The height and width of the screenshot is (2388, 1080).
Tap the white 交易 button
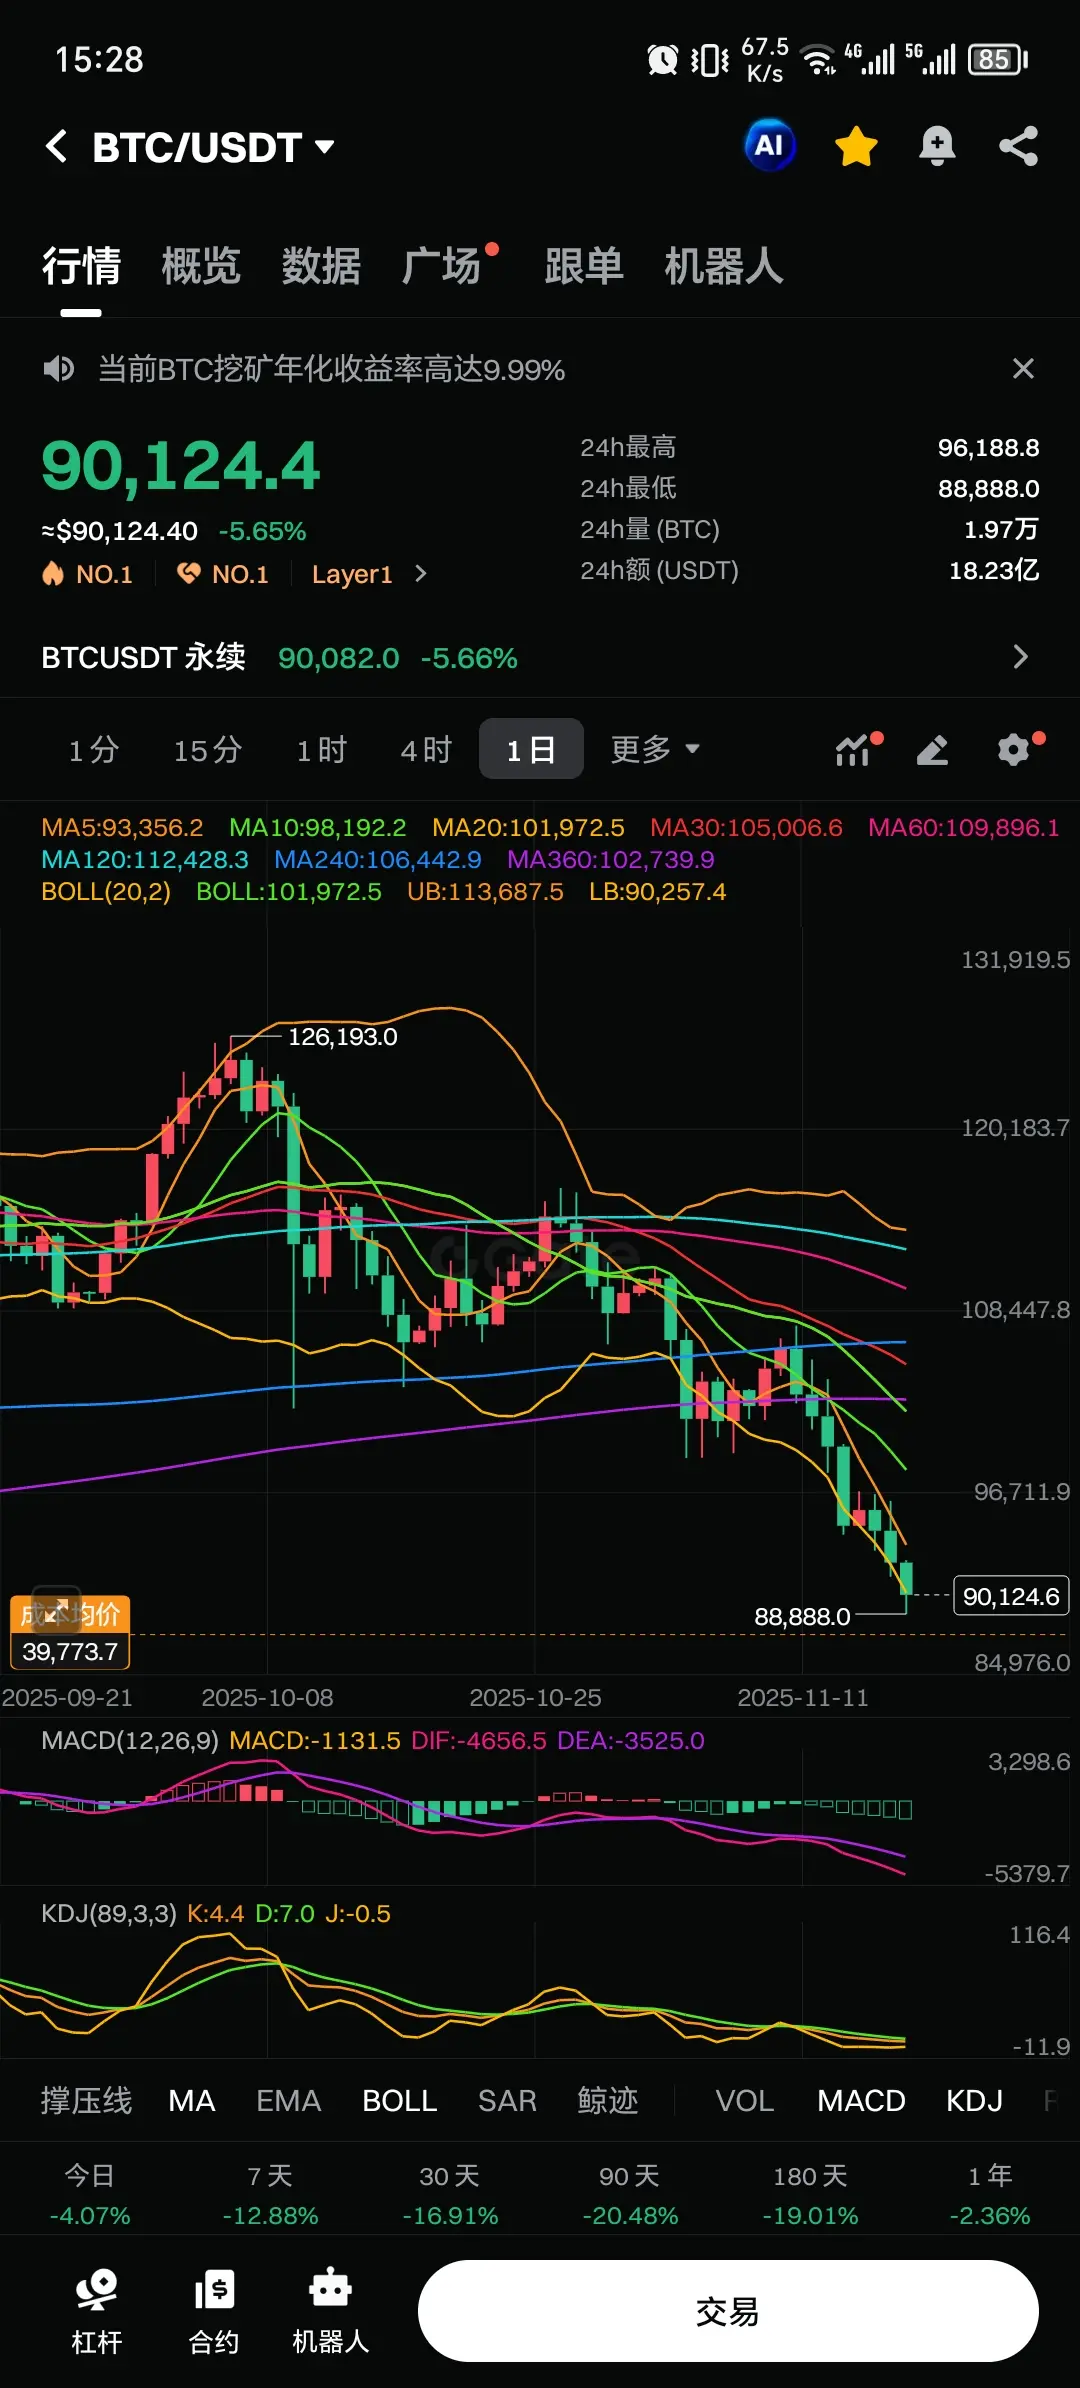click(728, 2311)
